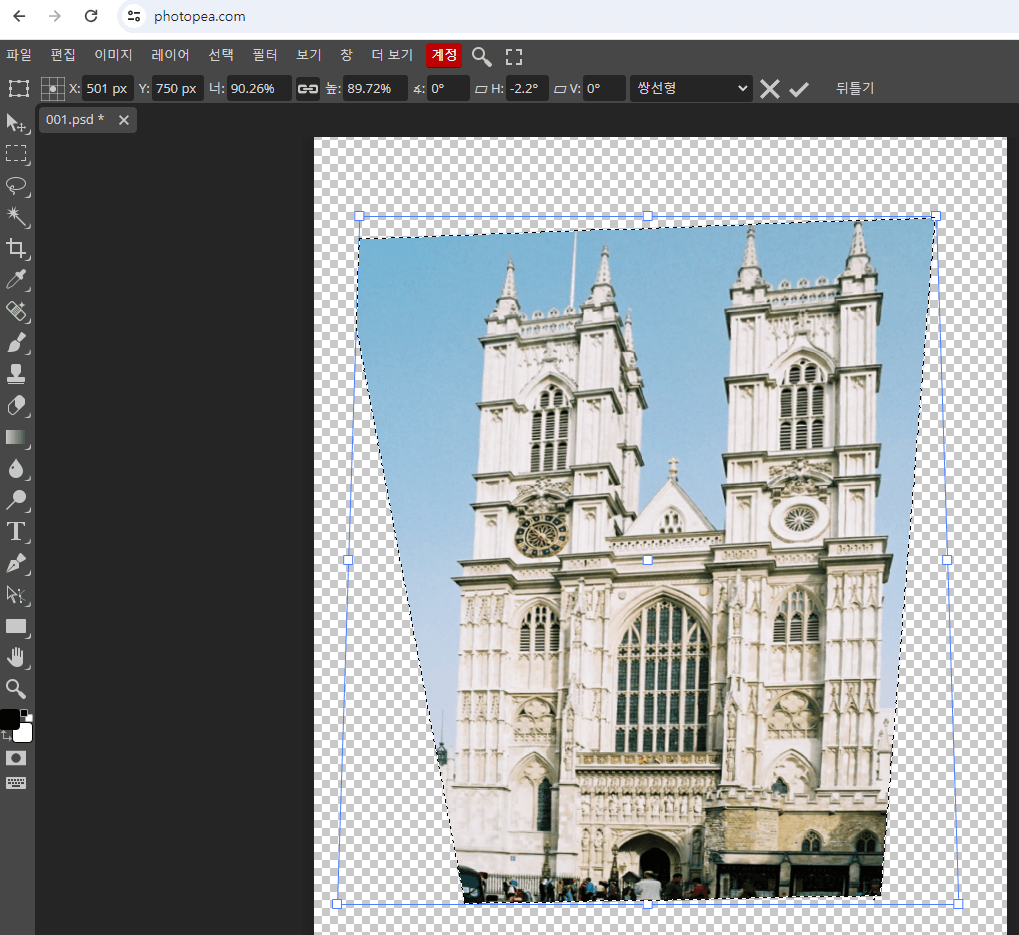Edit the X position field
Viewport: 1019px width, 935px height.
[x=107, y=88]
